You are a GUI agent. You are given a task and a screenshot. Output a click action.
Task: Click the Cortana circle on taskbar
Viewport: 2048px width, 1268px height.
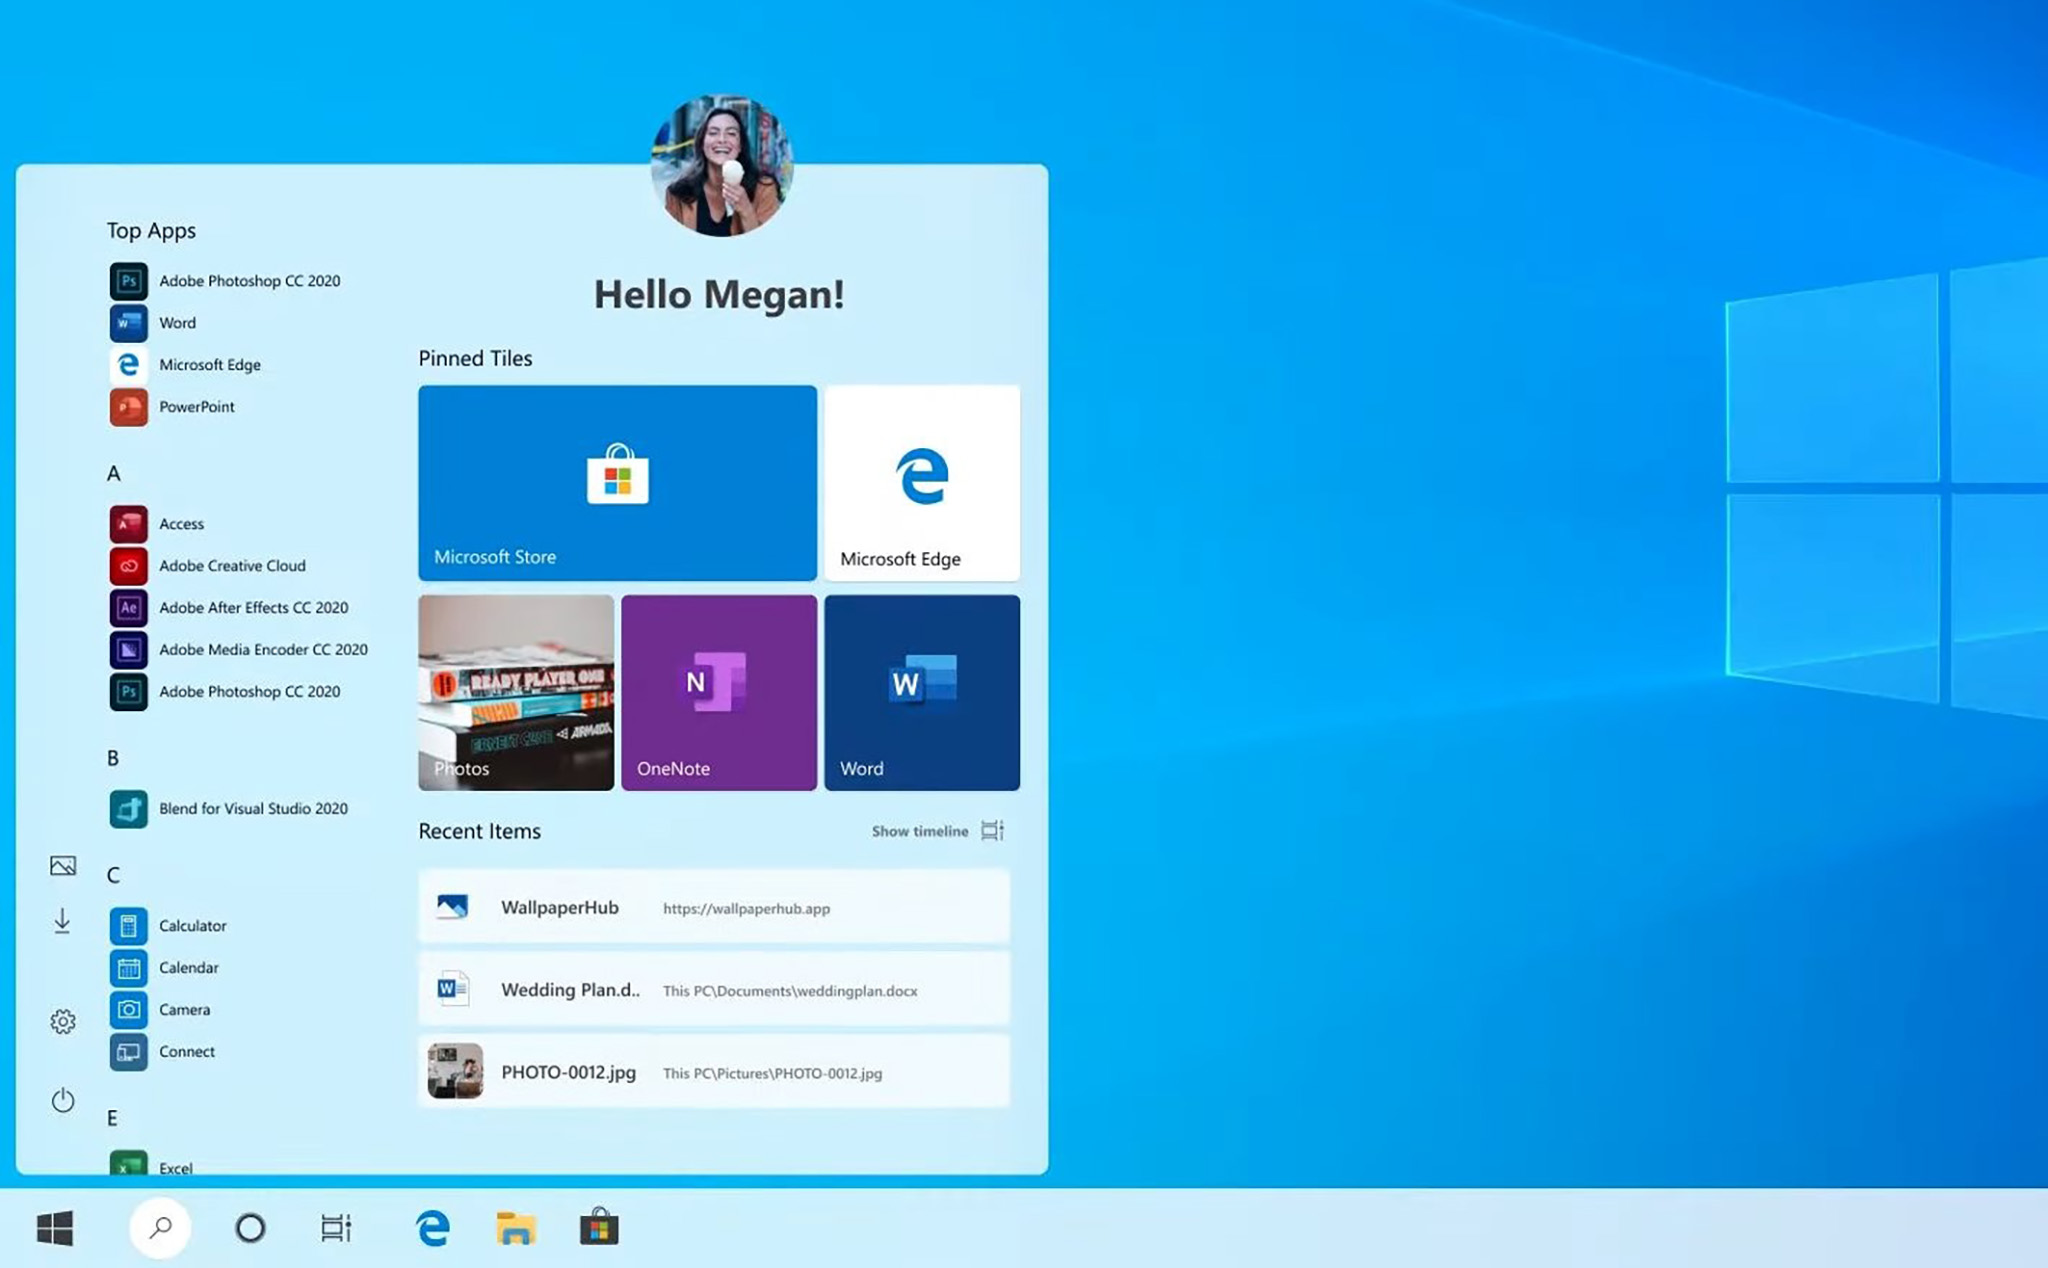pyautogui.click(x=250, y=1227)
